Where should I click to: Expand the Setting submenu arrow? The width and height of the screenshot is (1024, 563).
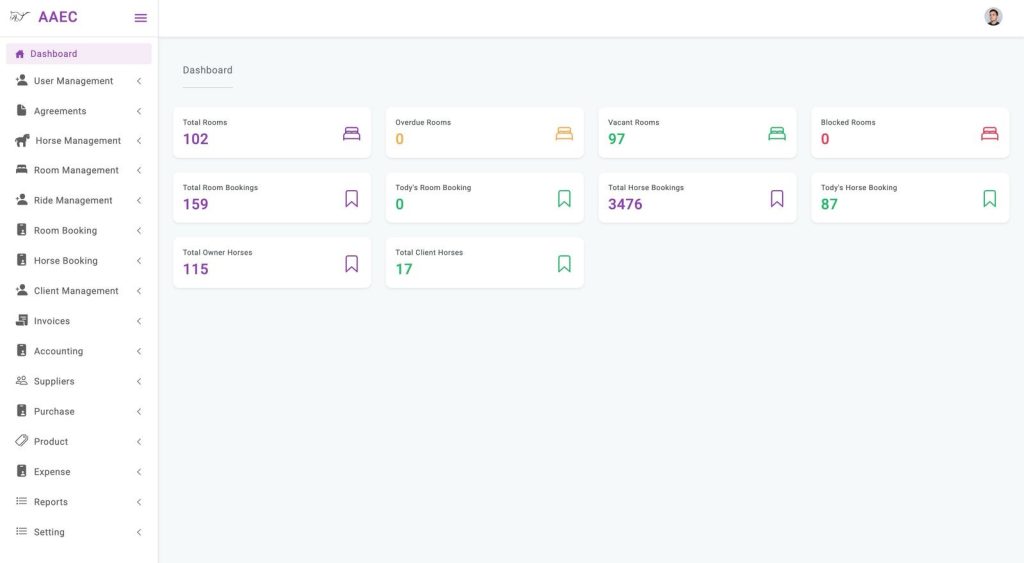coord(139,532)
